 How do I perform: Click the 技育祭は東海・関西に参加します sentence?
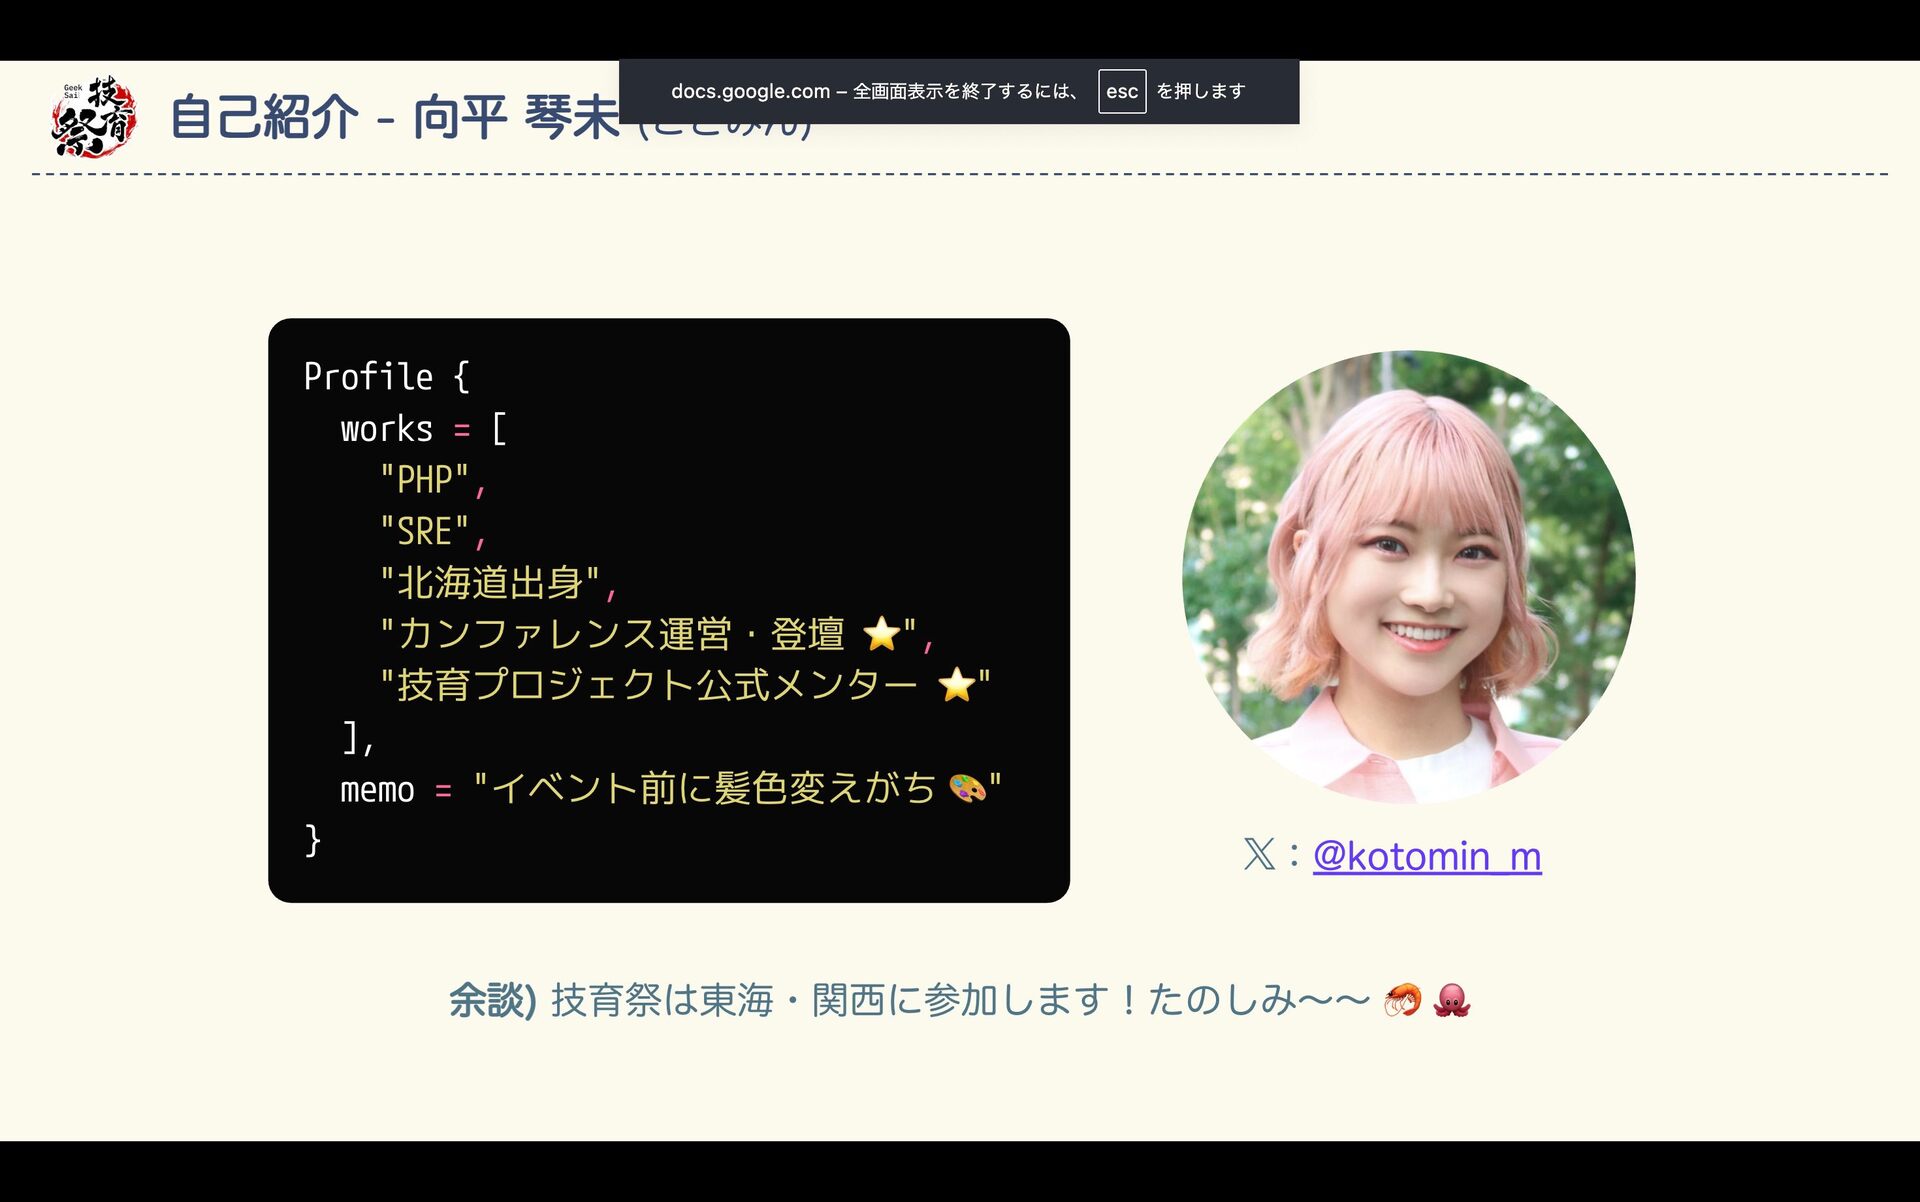(830, 999)
